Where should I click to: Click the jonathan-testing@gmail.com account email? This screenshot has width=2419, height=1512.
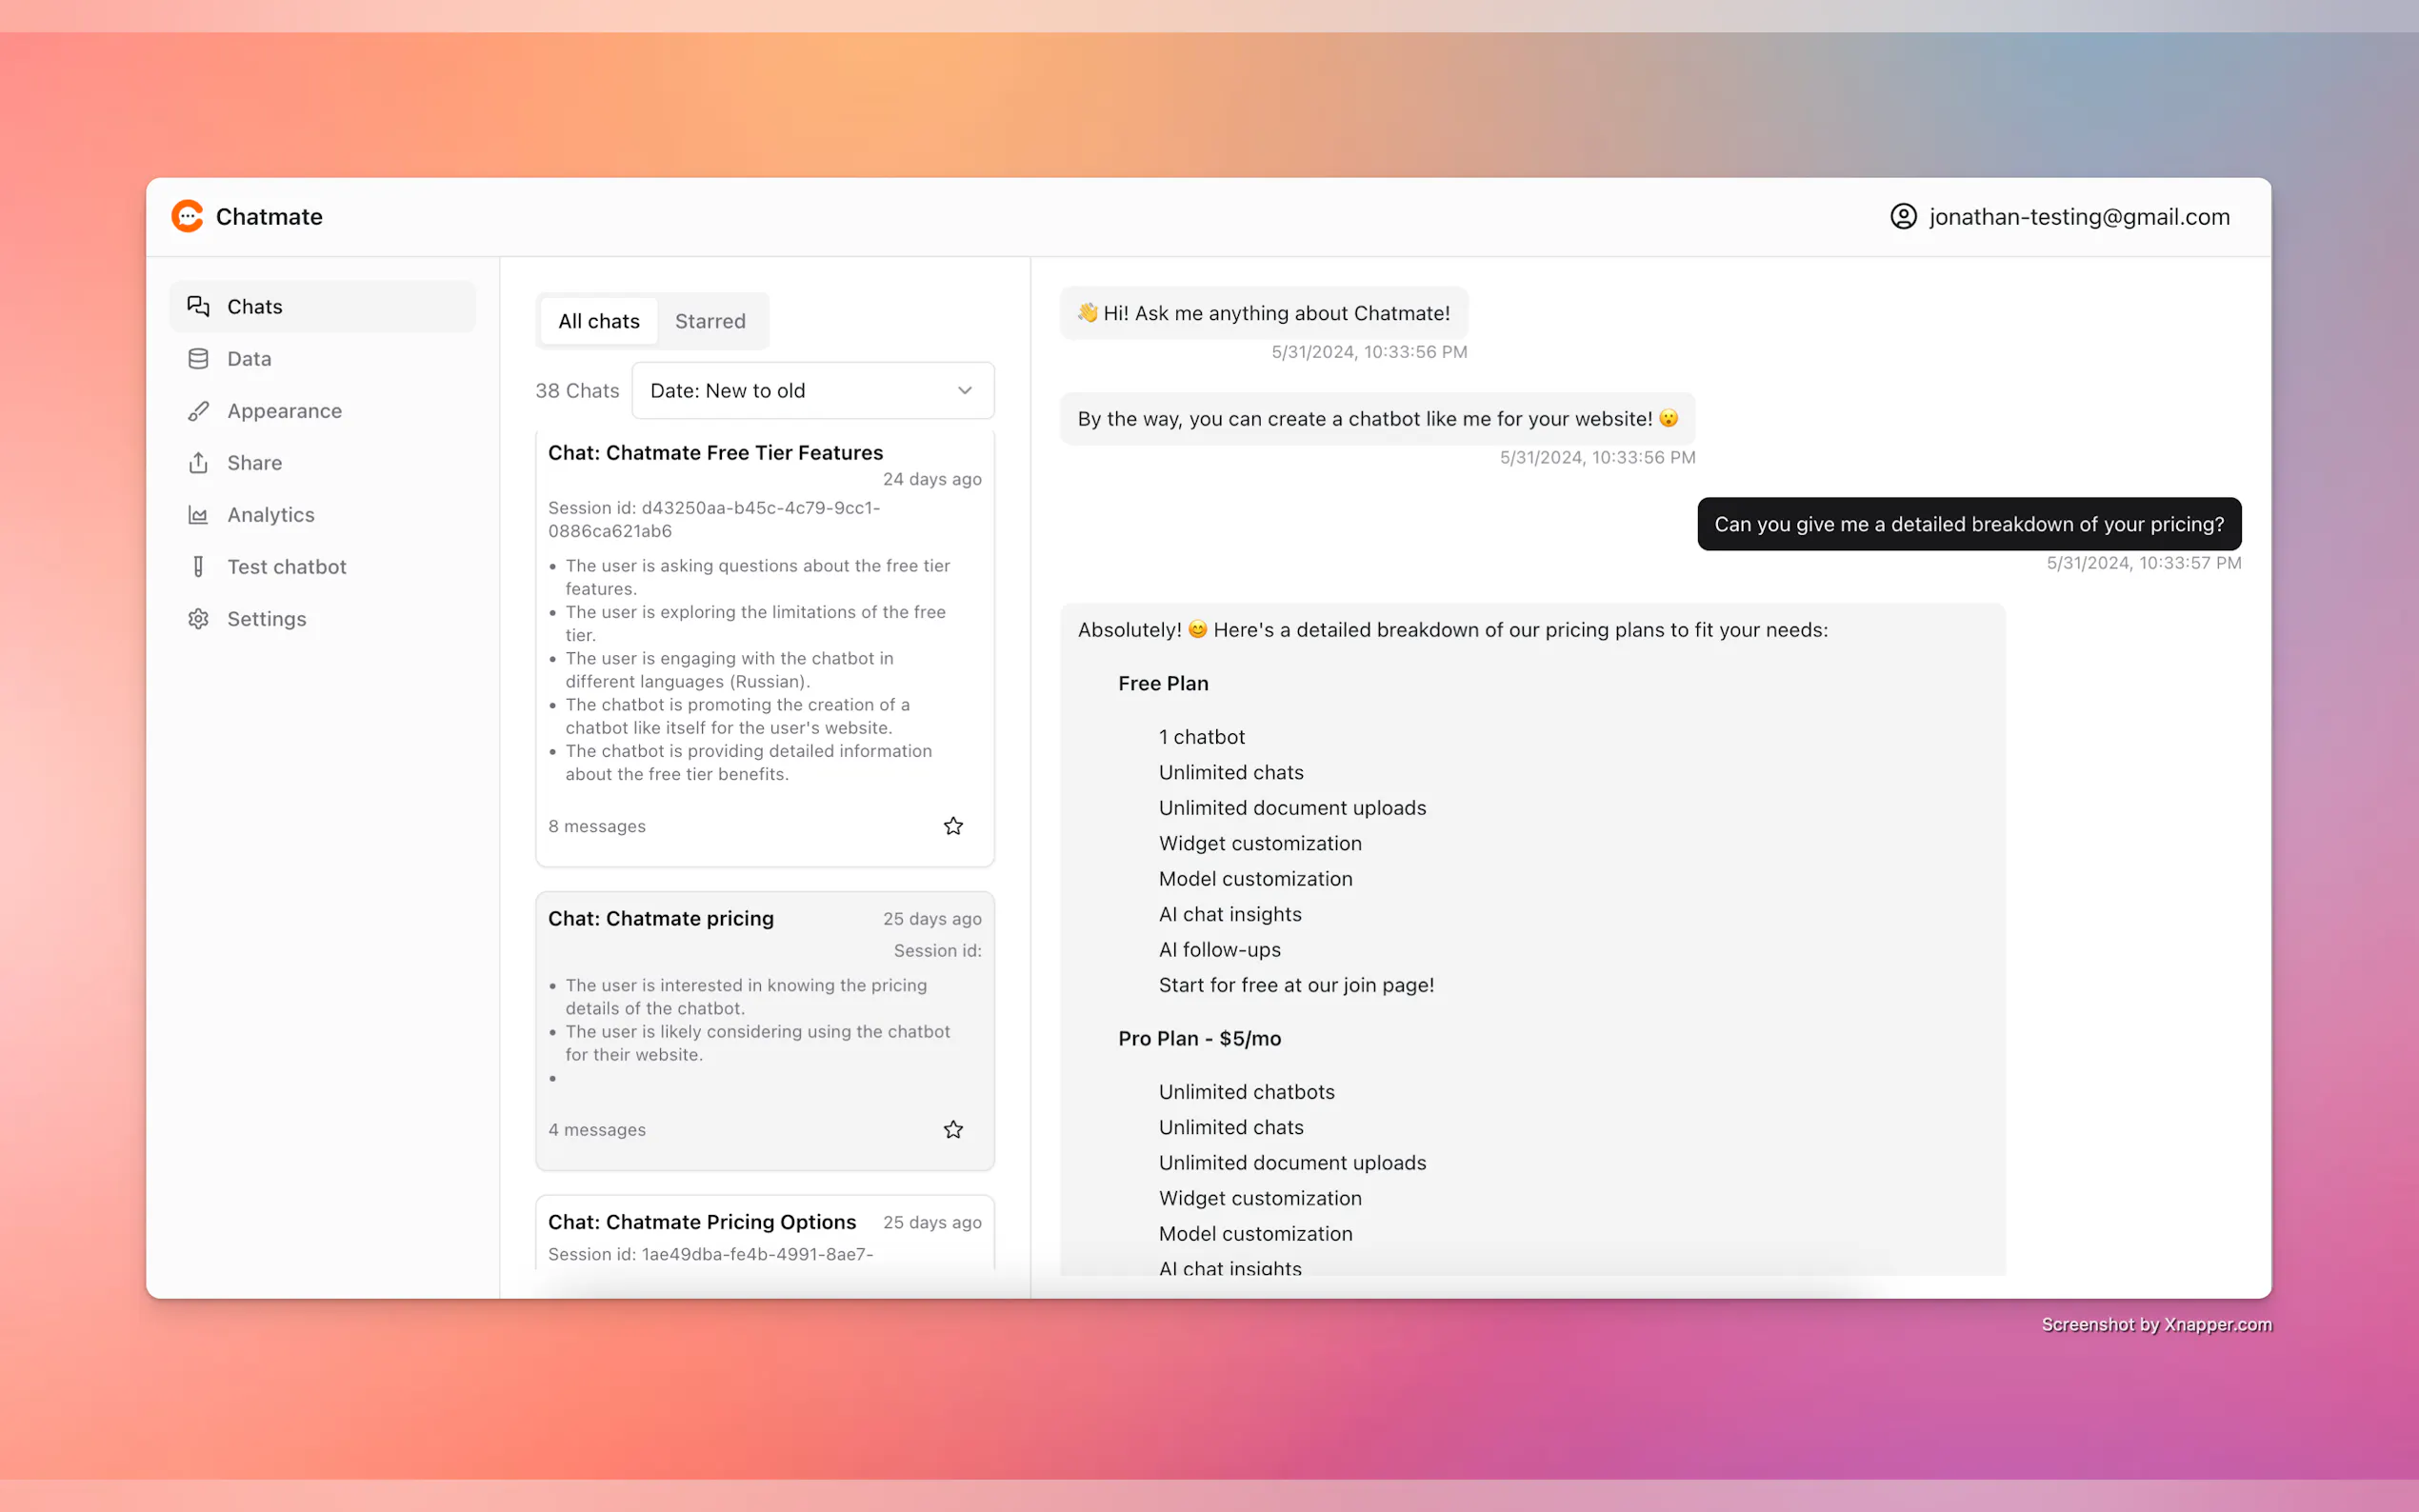pyautogui.click(x=2079, y=217)
